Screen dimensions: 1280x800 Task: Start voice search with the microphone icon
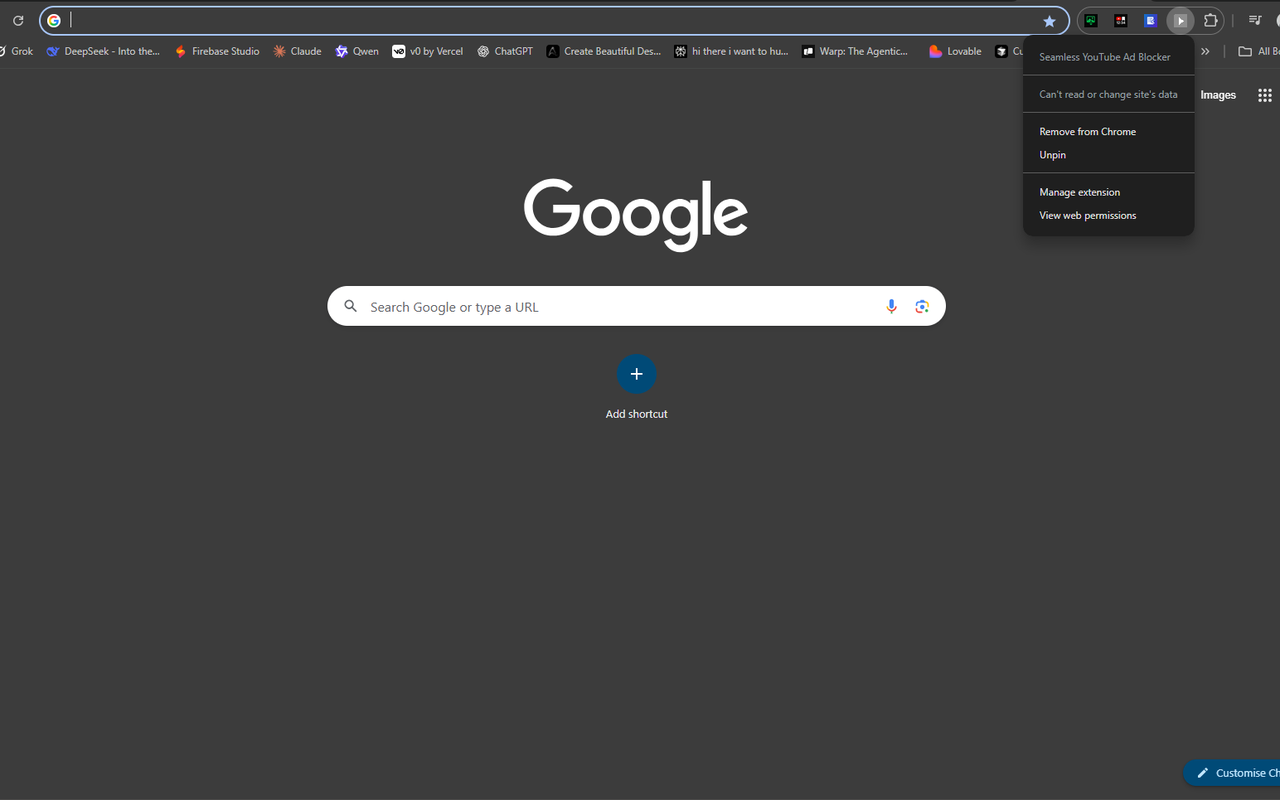pyautogui.click(x=891, y=306)
